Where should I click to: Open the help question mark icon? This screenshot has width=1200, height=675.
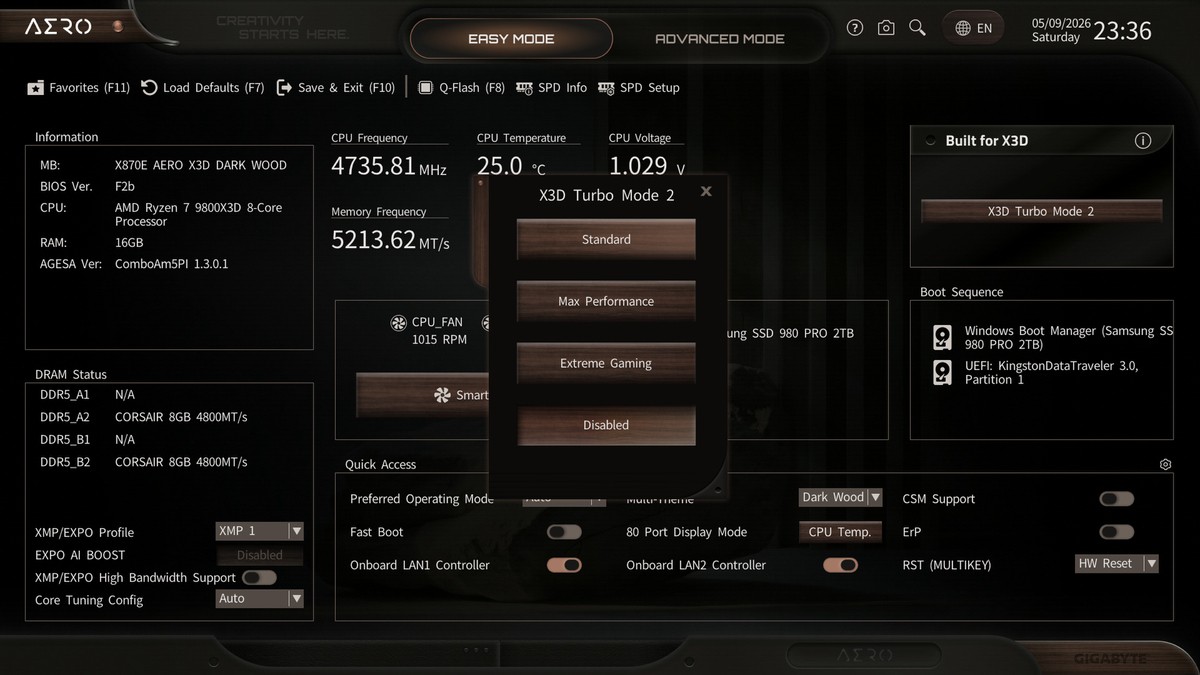point(854,28)
